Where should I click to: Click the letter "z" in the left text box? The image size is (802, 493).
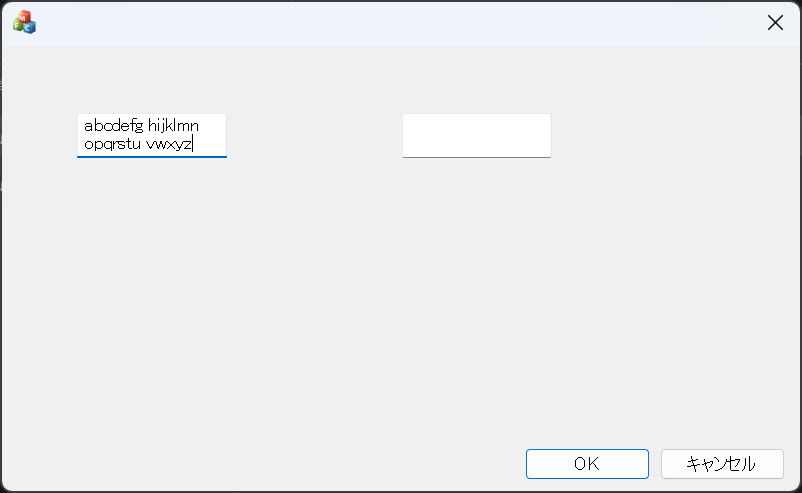(187, 144)
